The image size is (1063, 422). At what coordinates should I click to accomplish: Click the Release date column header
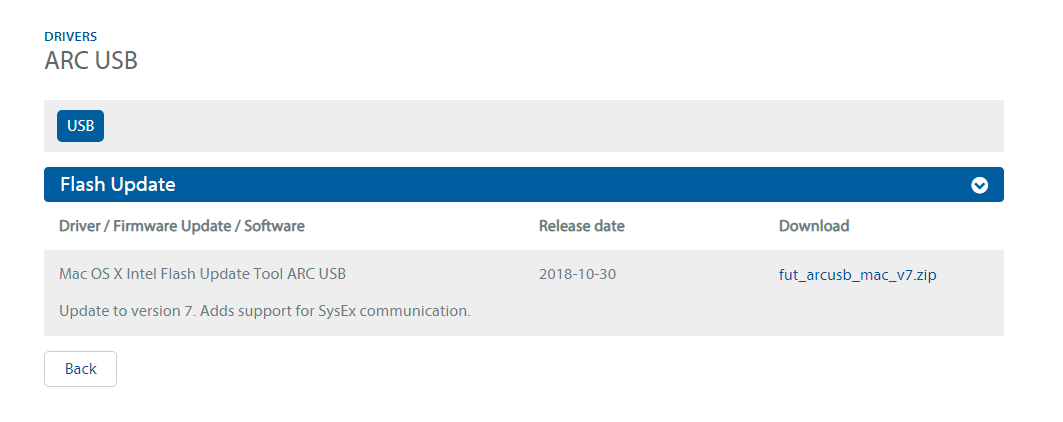click(x=581, y=226)
